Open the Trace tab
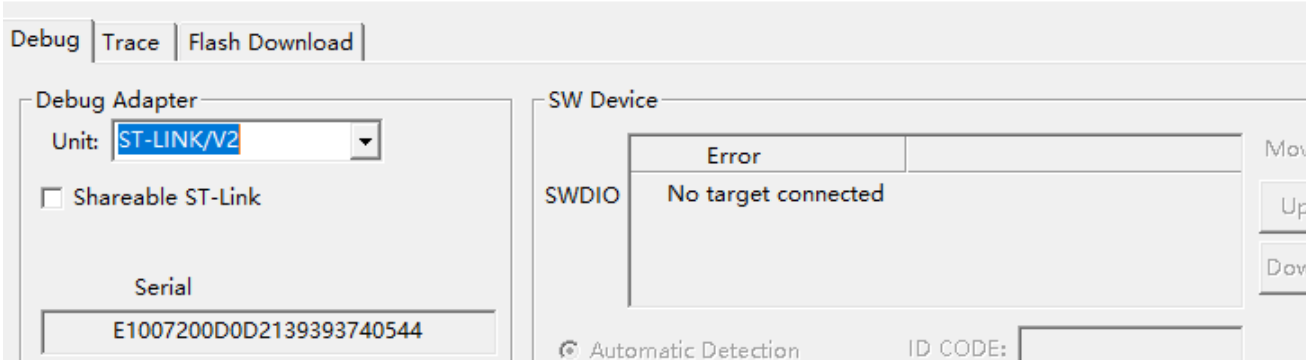 [x=131, y=42]
